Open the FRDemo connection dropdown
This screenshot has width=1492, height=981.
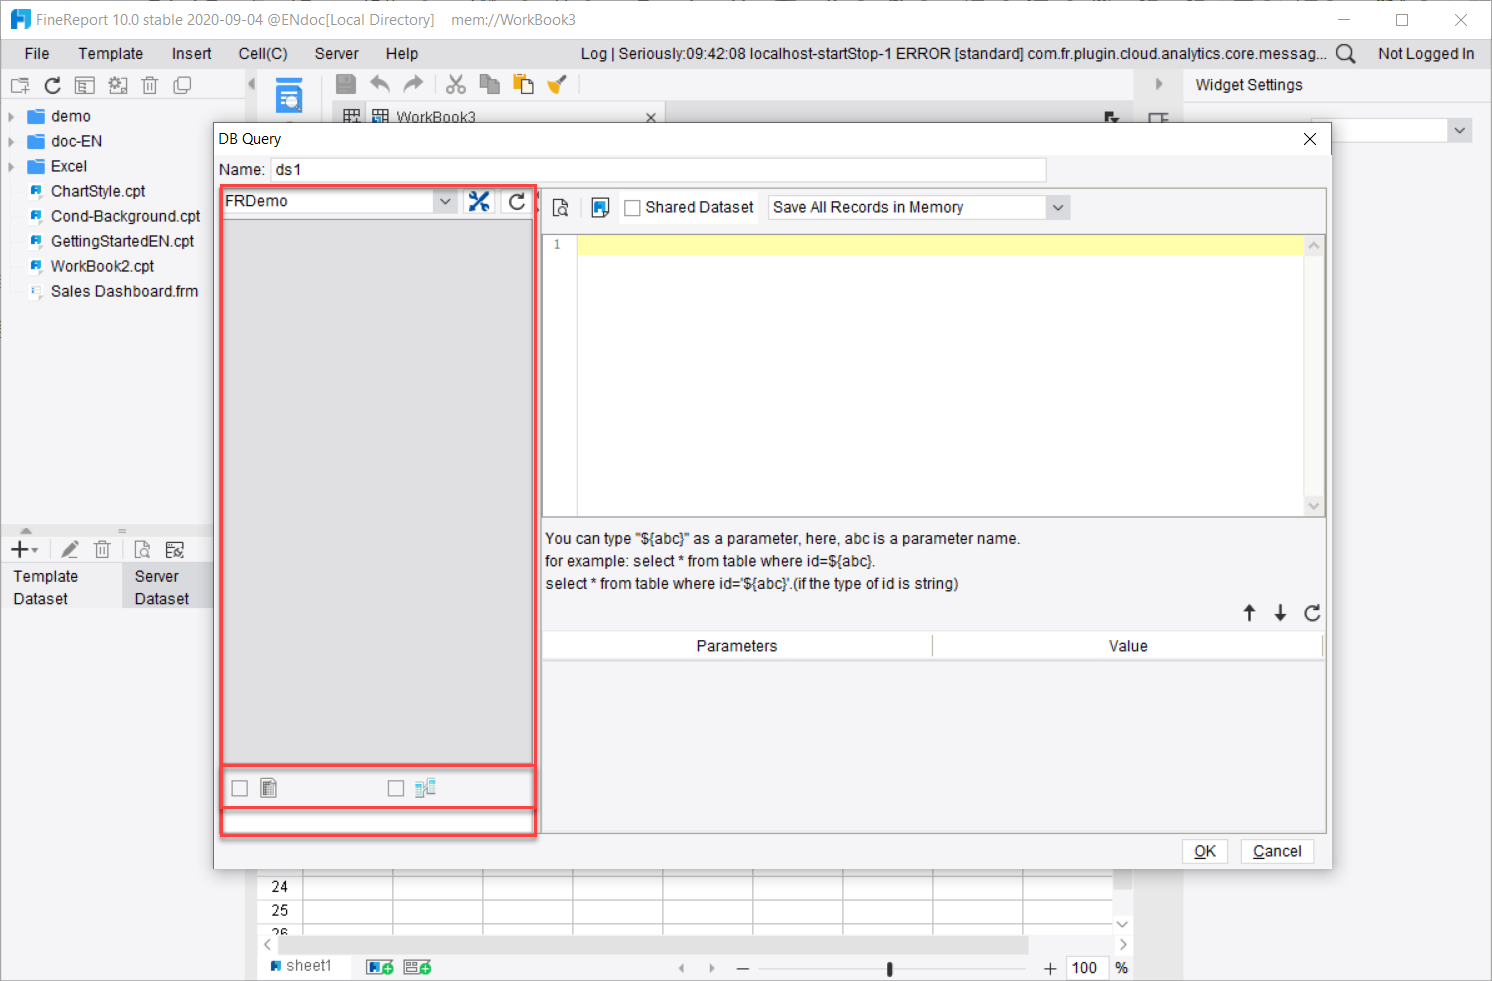[x=445, y=201]
